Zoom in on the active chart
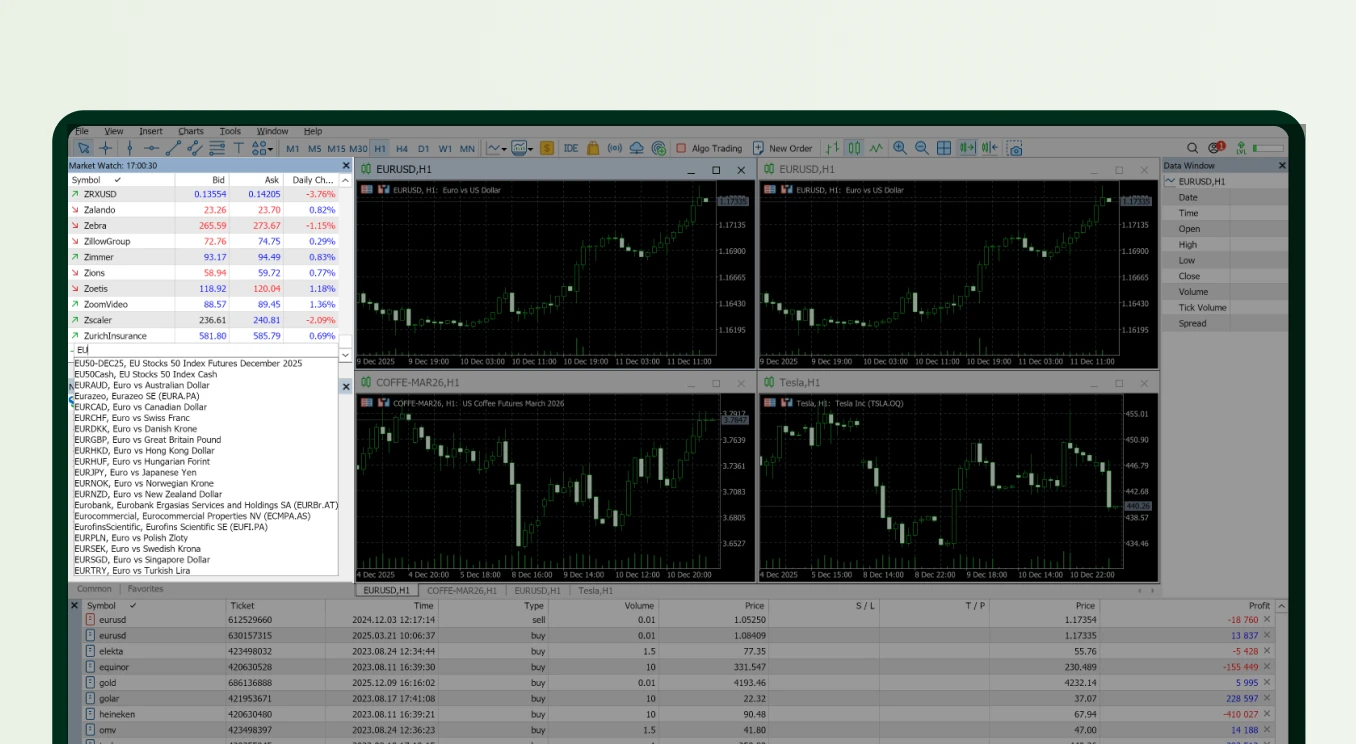 (899, 147)
